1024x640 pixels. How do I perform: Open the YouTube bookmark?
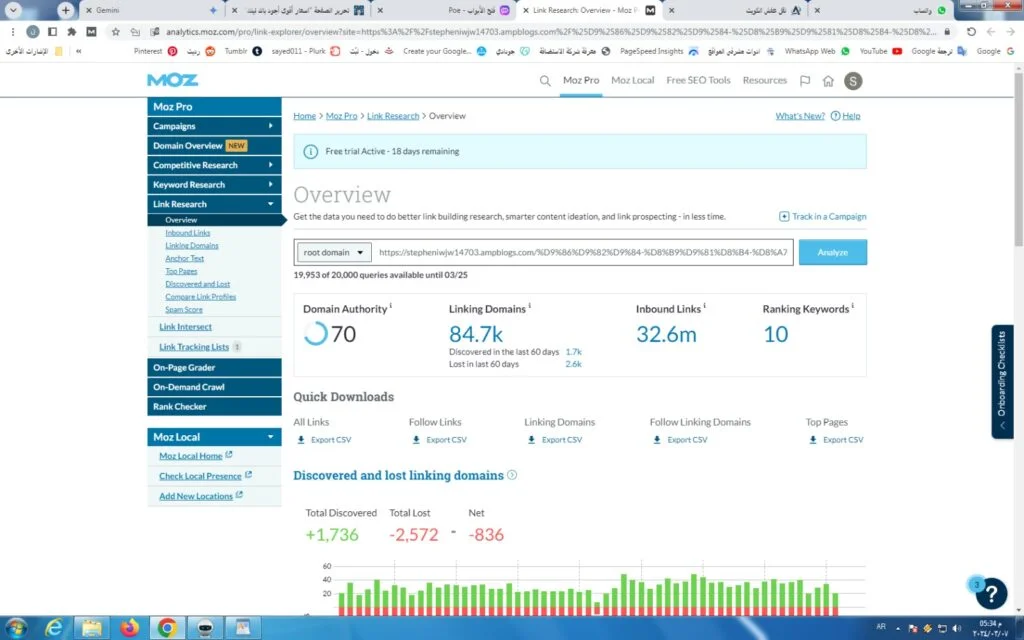[880, 51]
